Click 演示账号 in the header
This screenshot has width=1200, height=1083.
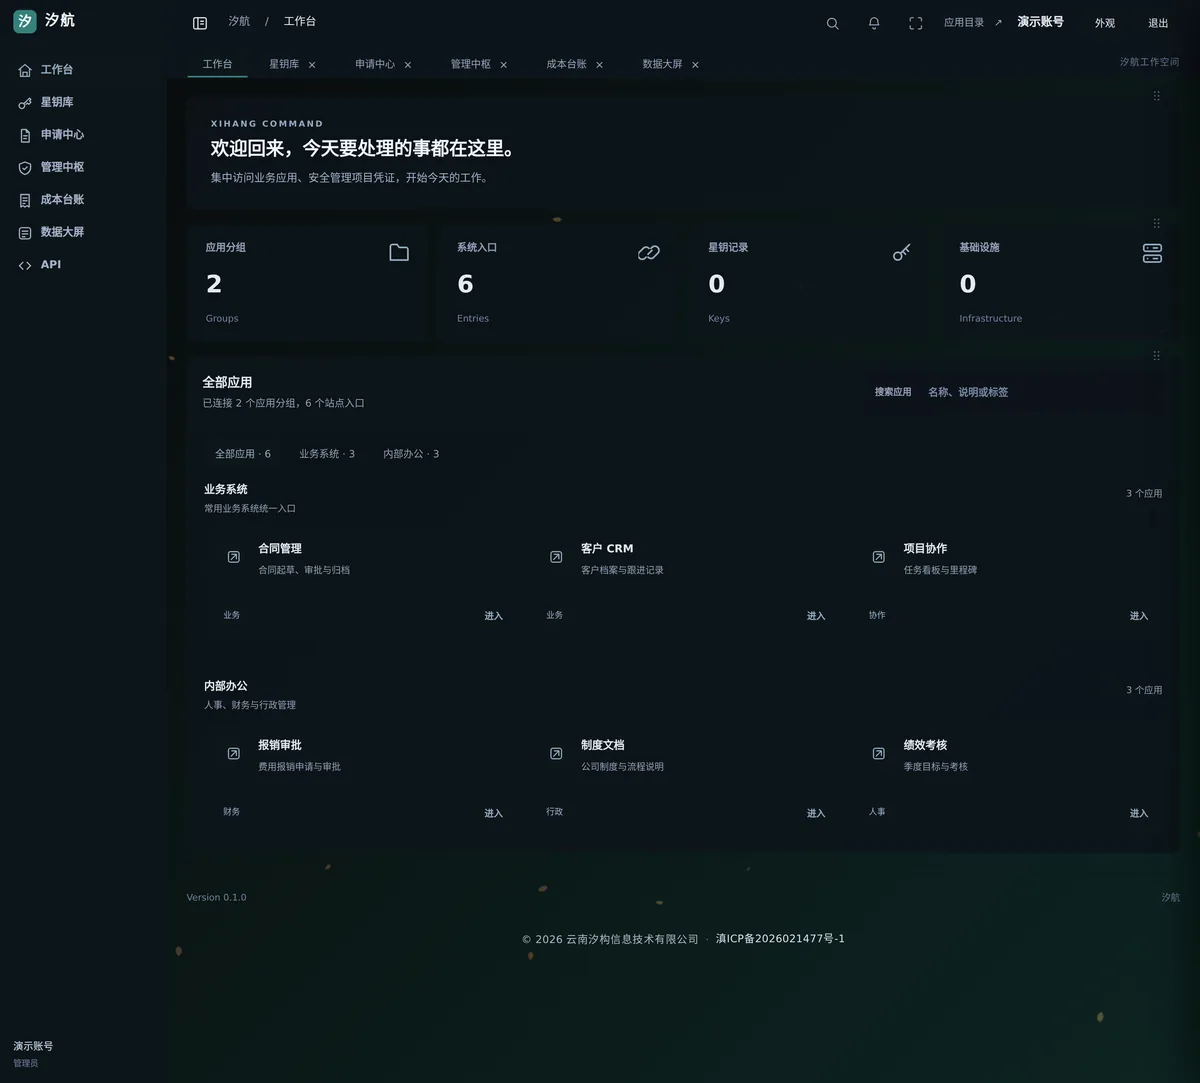pos(1040,22)
